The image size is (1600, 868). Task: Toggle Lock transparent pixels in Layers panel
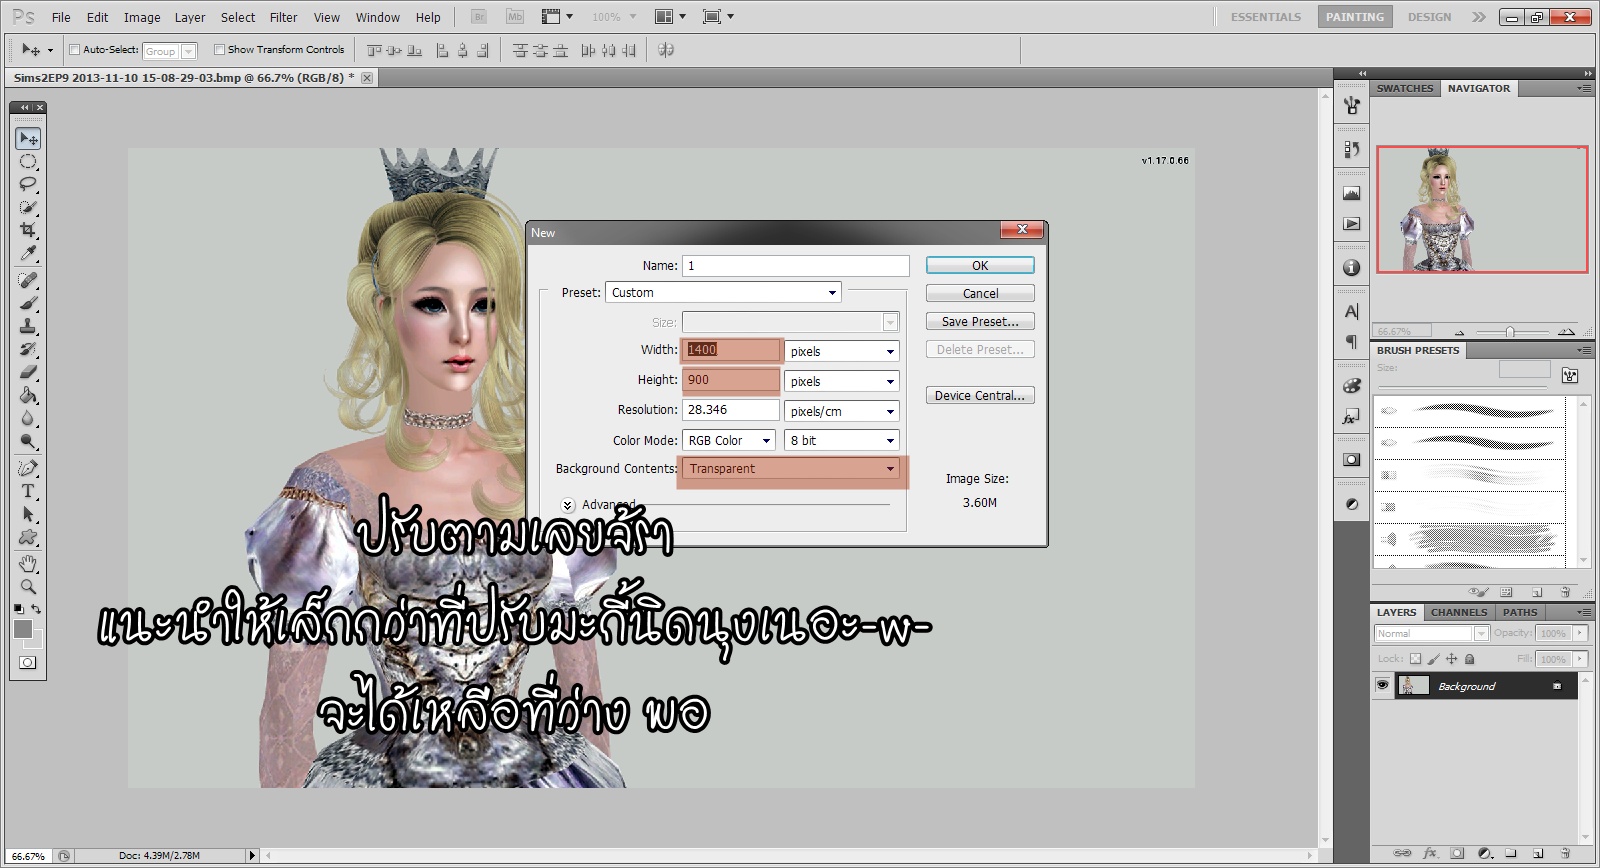(1415, 659)
